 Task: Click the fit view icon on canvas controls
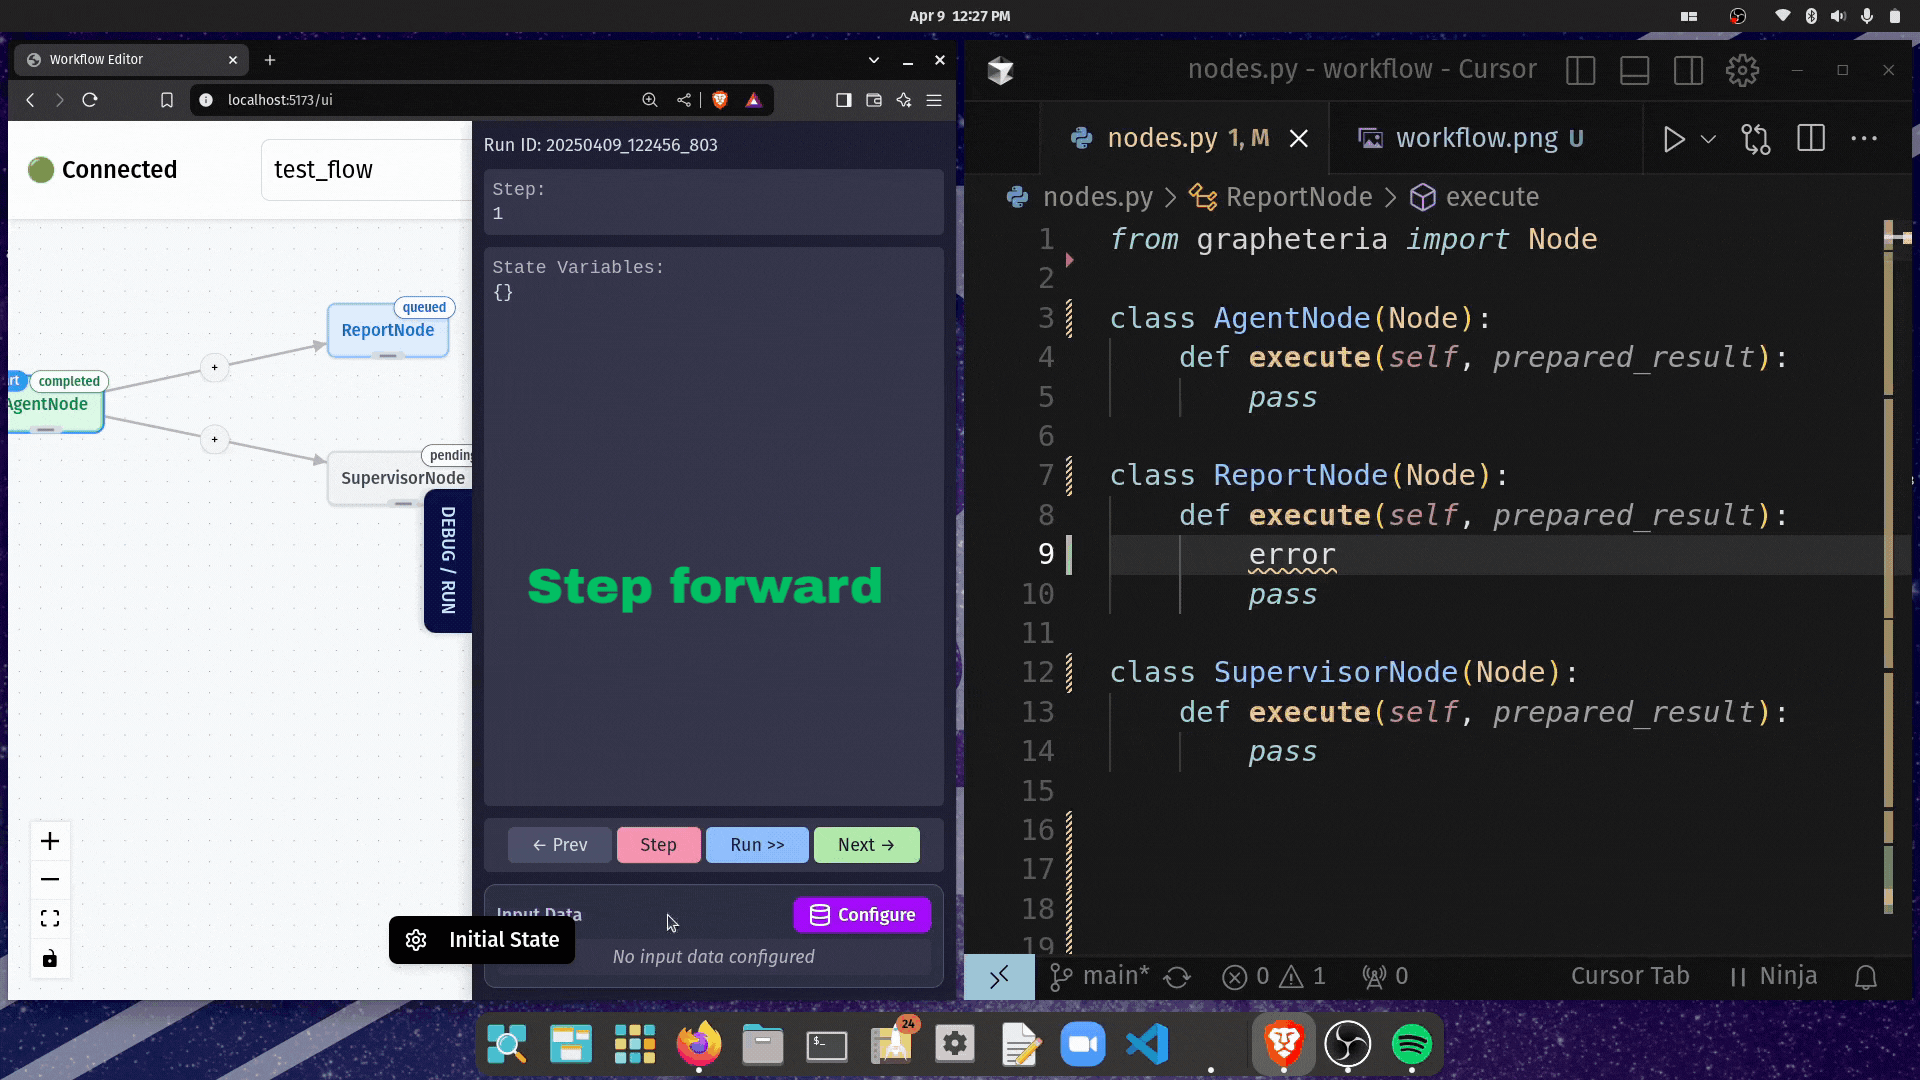pos(50,919)
